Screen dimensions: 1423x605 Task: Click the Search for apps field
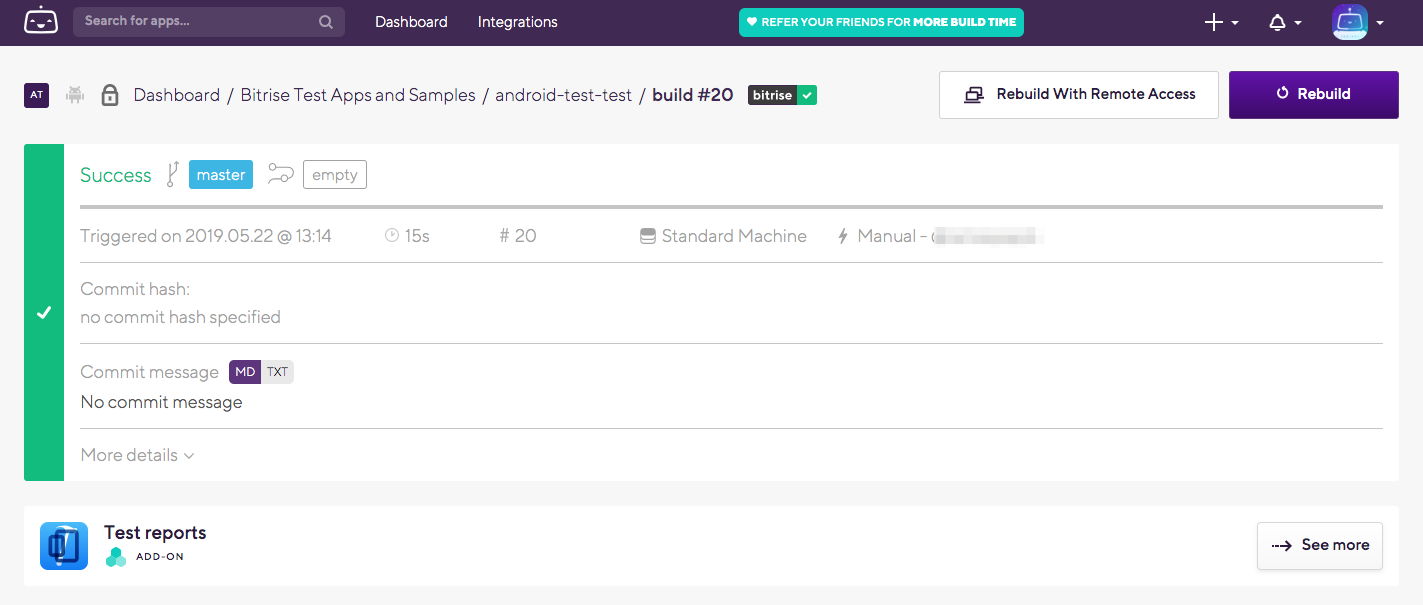click(x=208, y=22)
